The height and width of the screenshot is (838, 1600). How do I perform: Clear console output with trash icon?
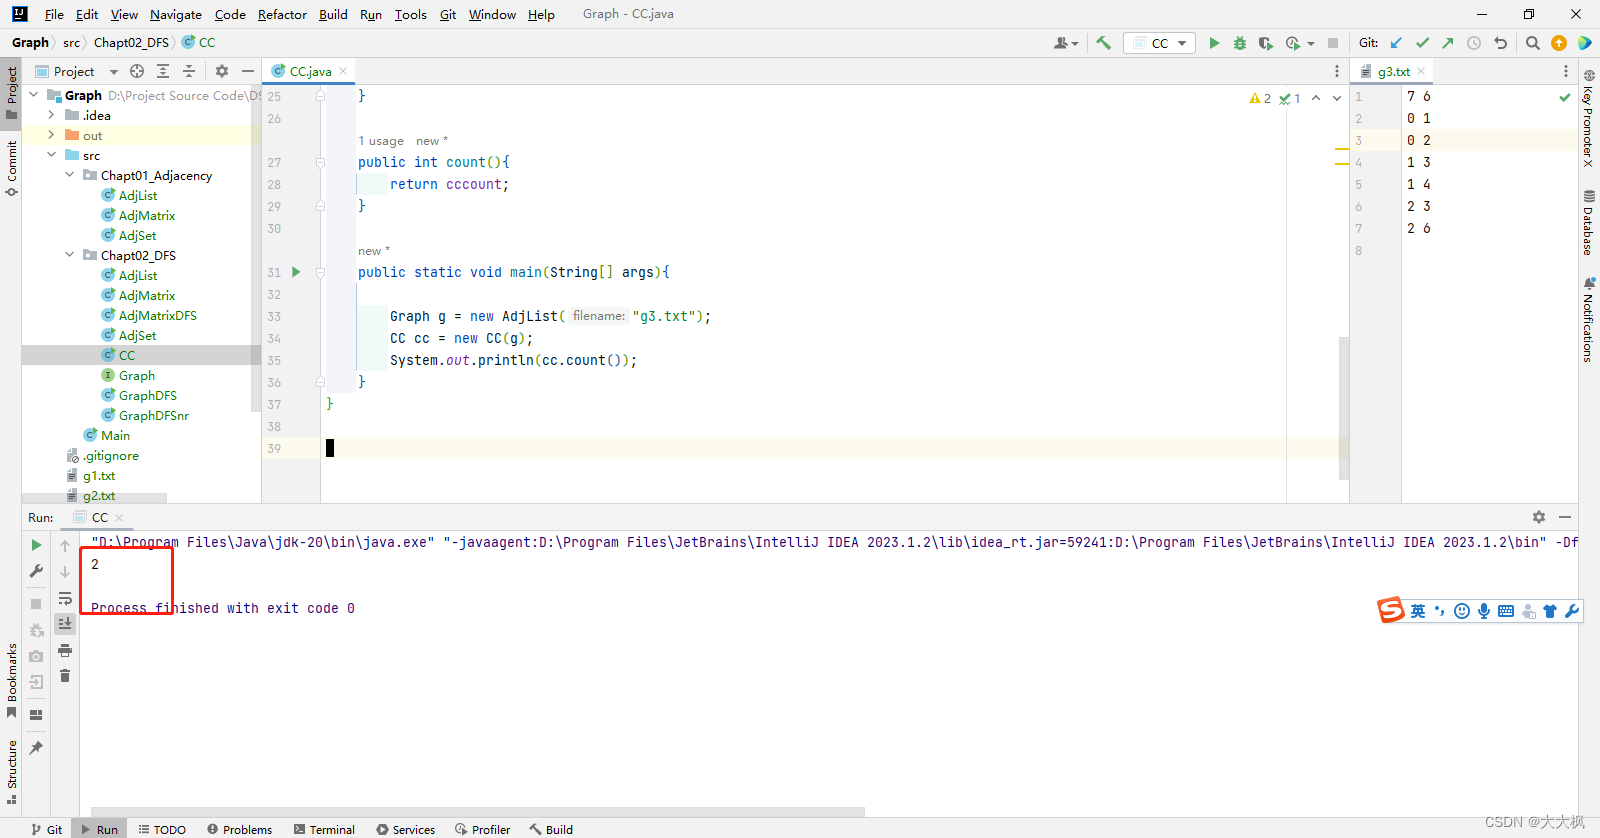(65, 676)
